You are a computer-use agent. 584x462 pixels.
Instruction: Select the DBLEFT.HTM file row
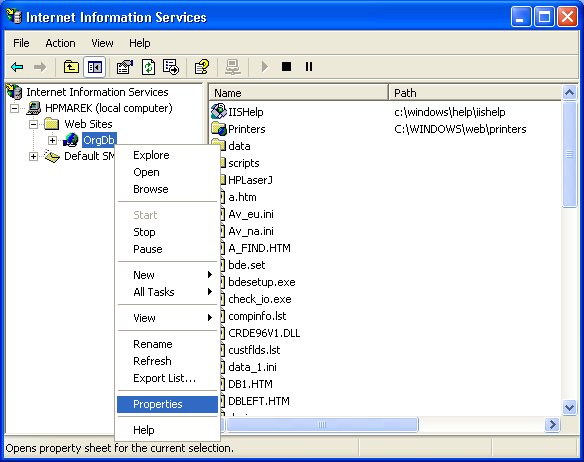(x=259, y=401)
